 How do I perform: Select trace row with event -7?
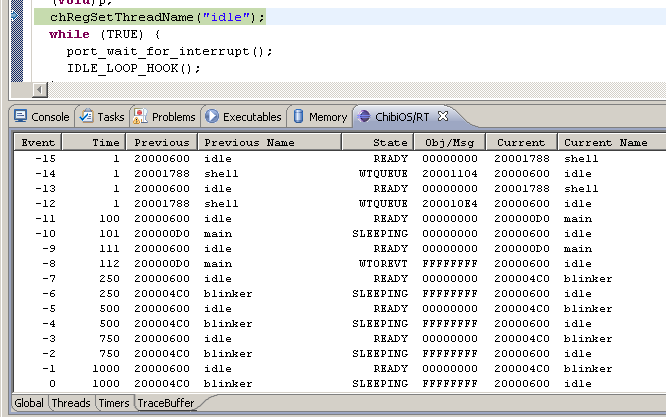tap(340, 279)
